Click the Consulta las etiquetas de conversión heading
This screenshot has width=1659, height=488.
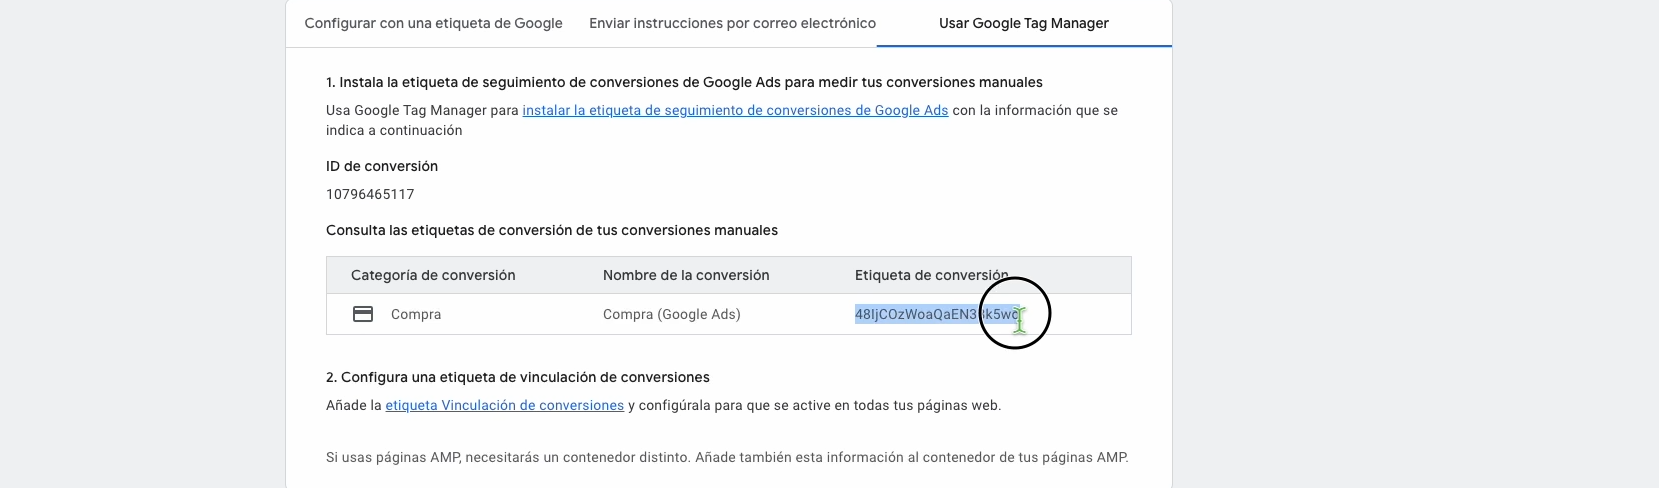pos(552,230)
